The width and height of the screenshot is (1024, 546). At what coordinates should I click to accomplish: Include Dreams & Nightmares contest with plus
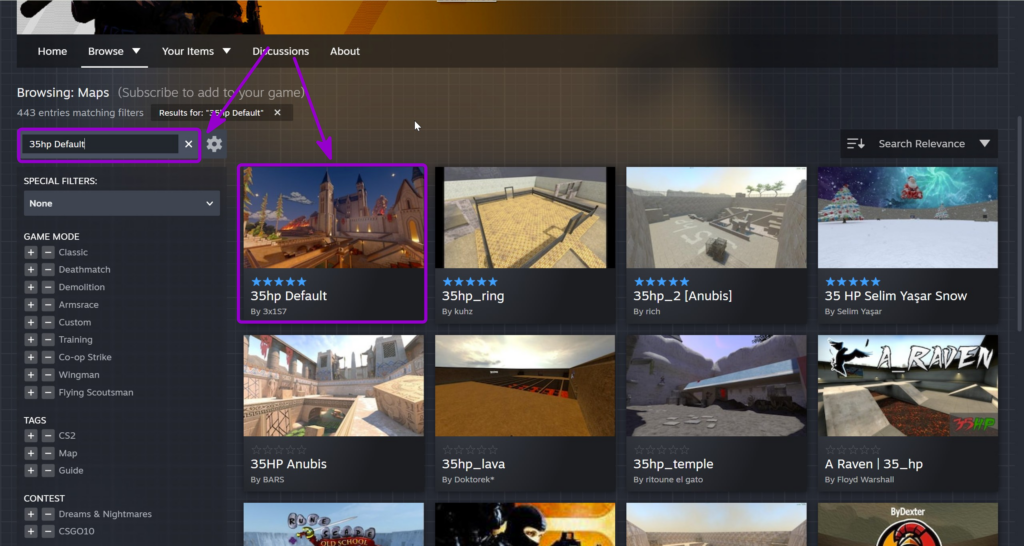point(31,514)
